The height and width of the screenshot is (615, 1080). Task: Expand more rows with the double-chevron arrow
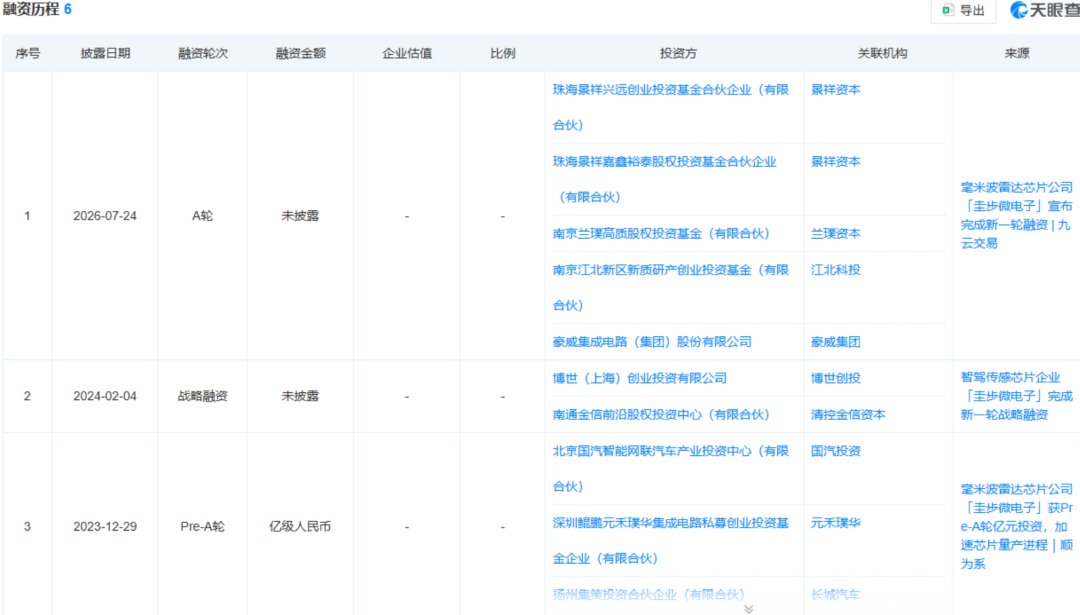[749, 609]
